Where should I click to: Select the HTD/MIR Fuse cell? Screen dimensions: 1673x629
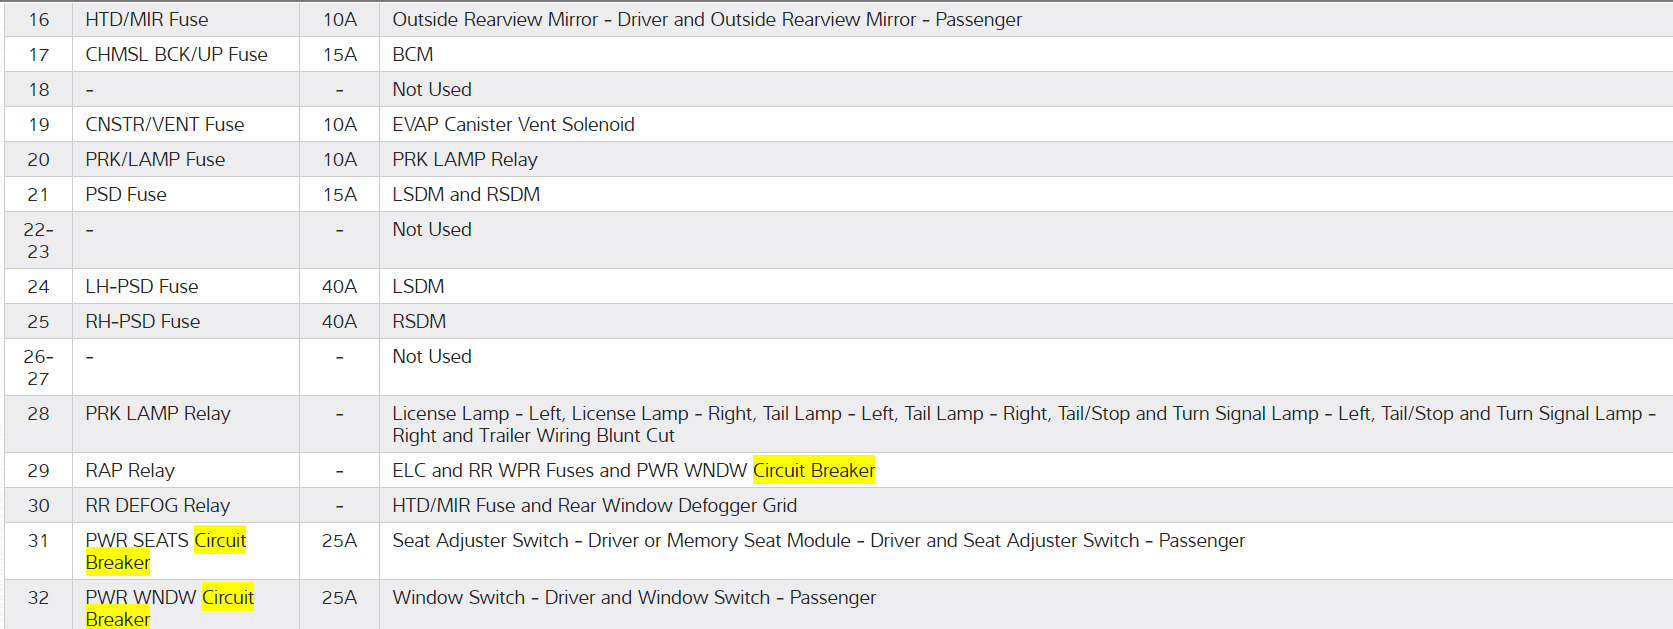point(147,20)
